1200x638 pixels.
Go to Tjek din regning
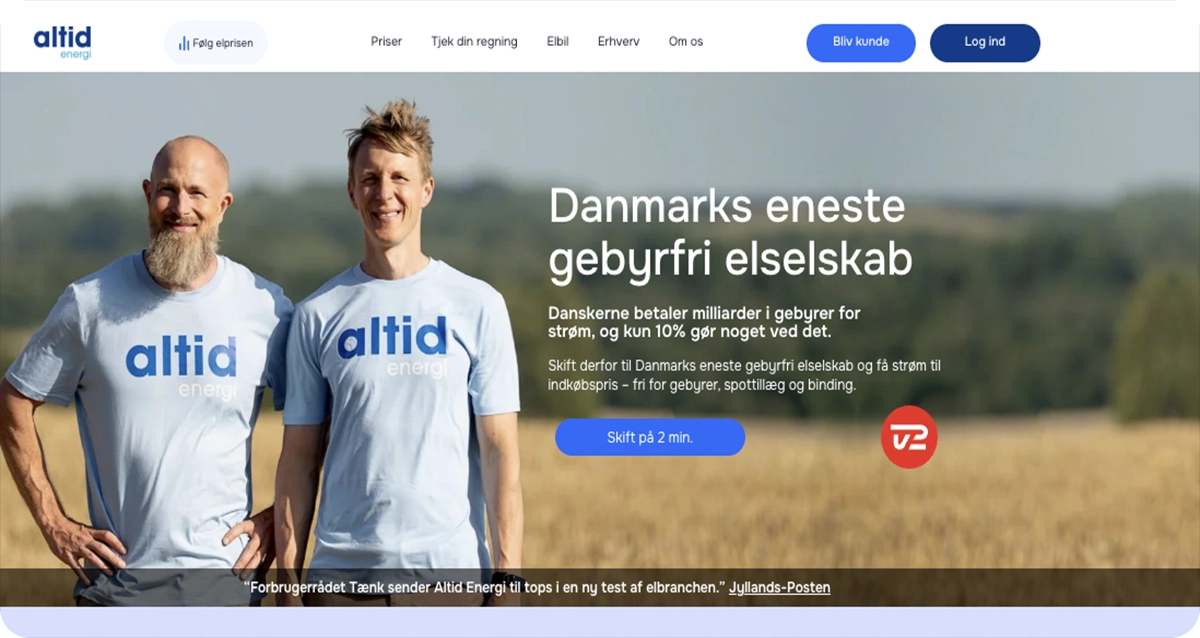[x=474, y=42]
